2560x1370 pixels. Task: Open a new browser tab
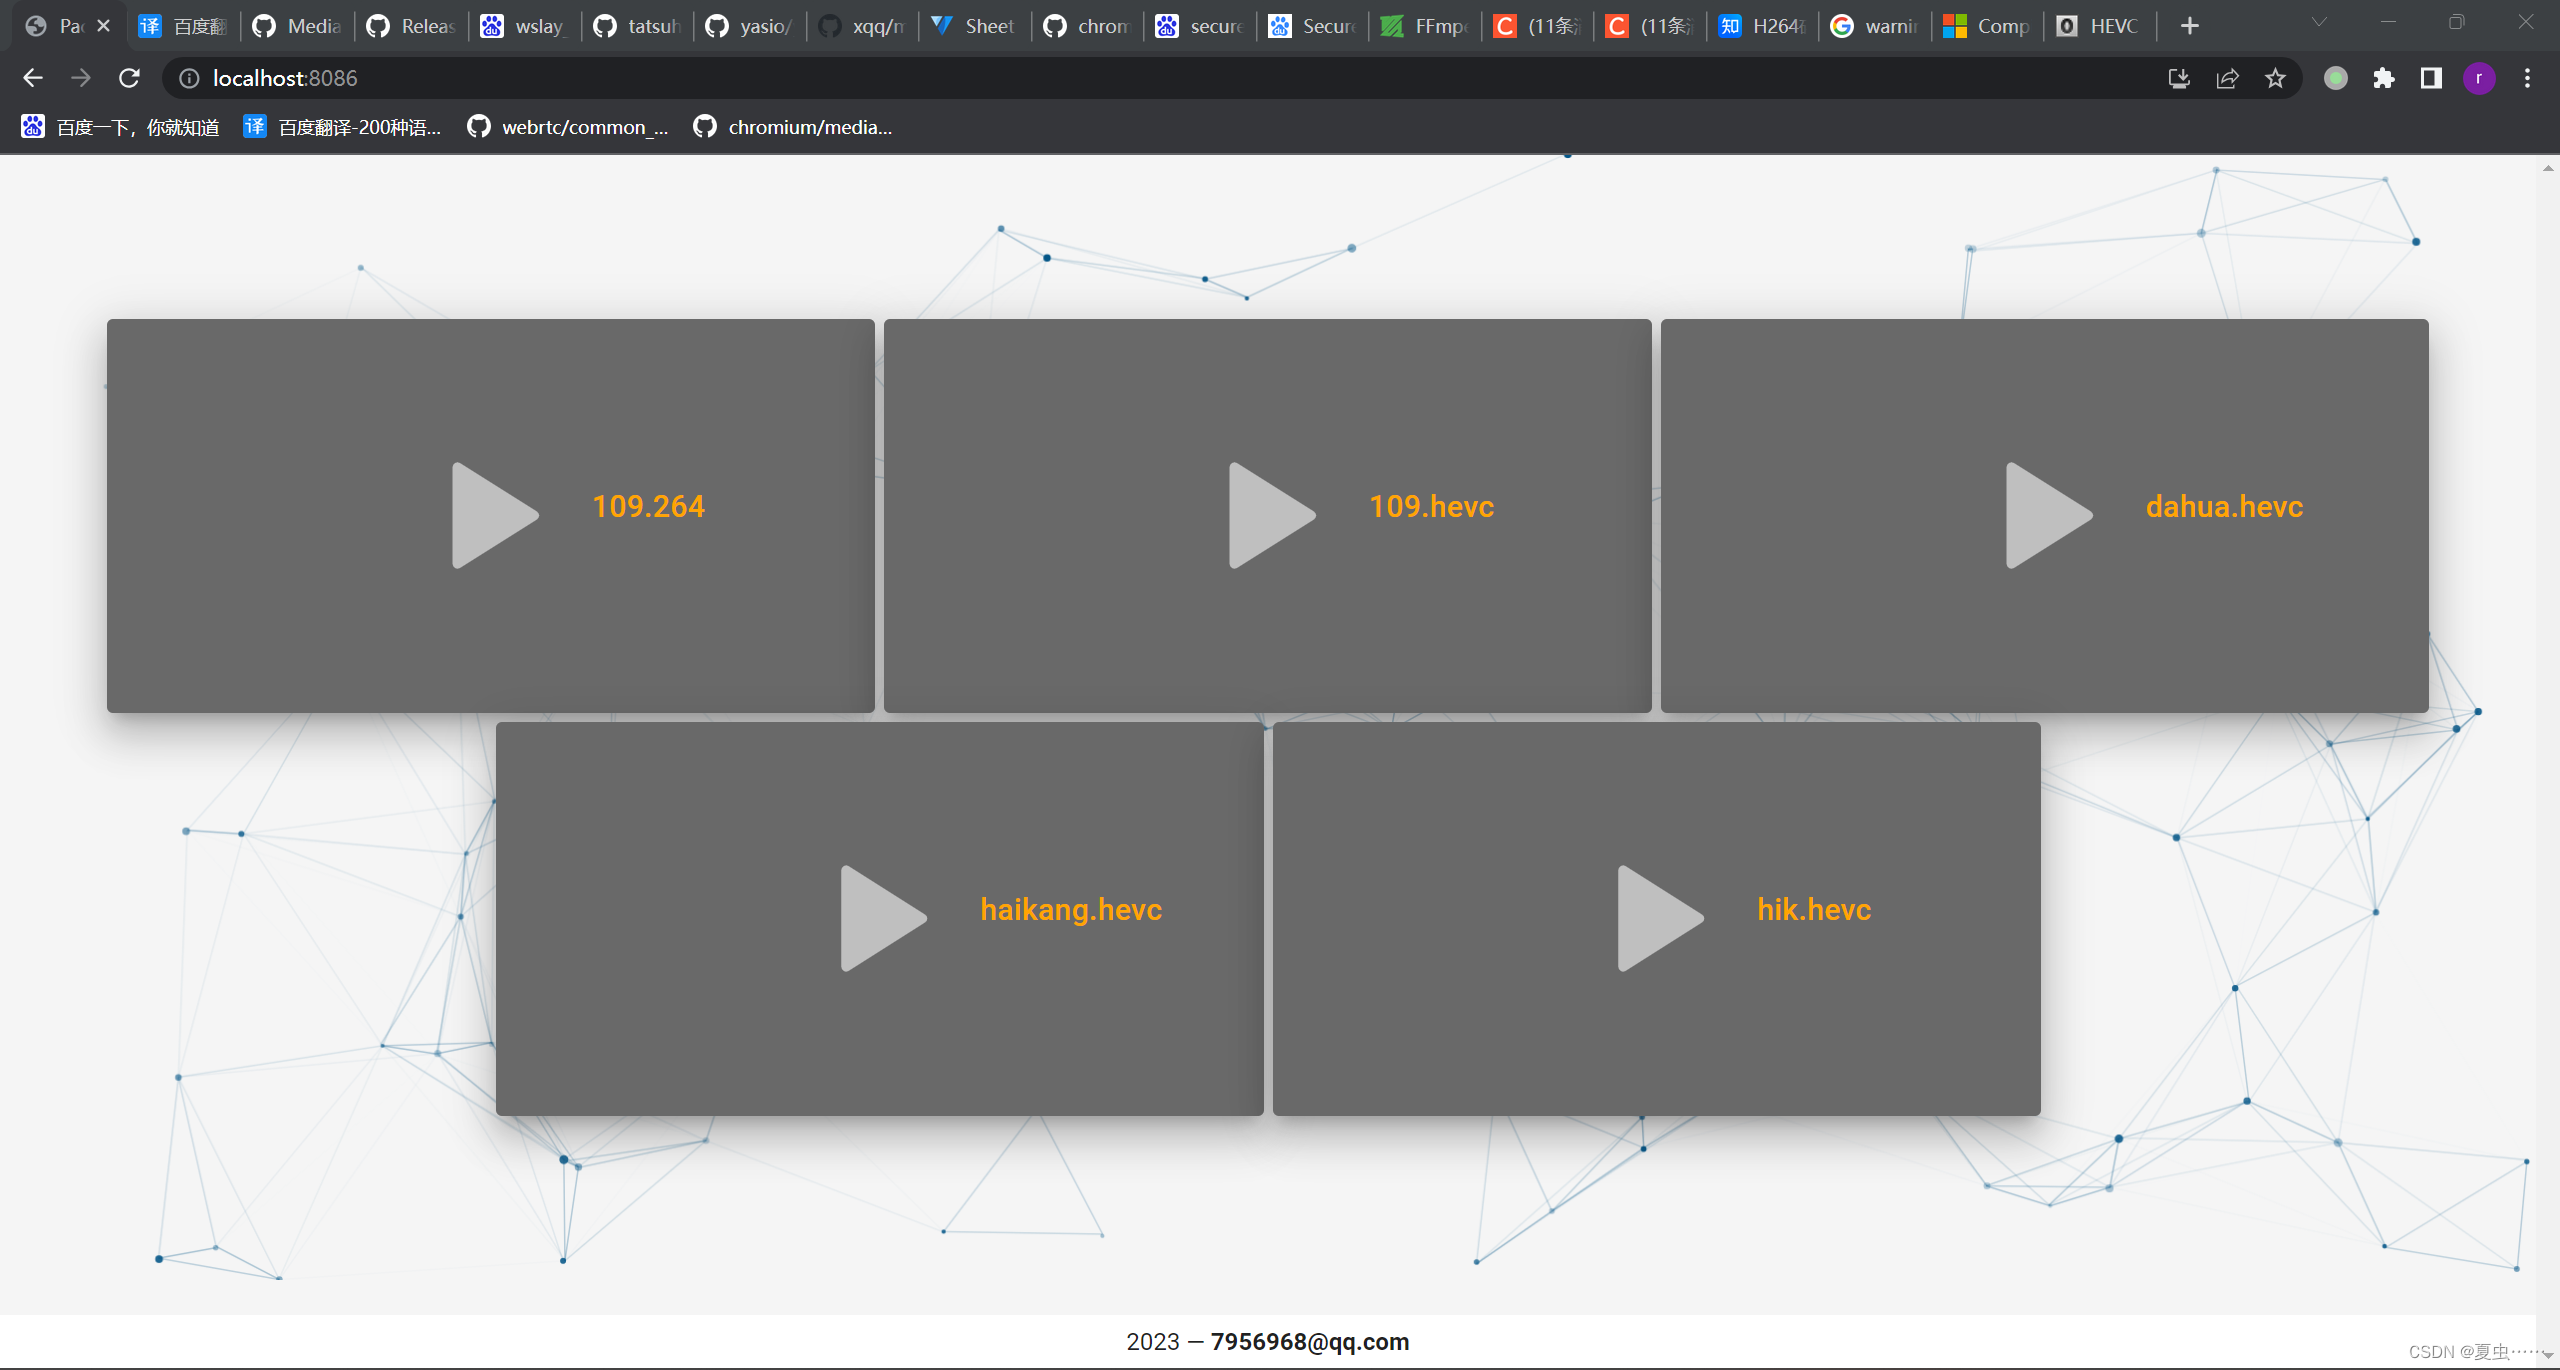tap(2189, 26)
